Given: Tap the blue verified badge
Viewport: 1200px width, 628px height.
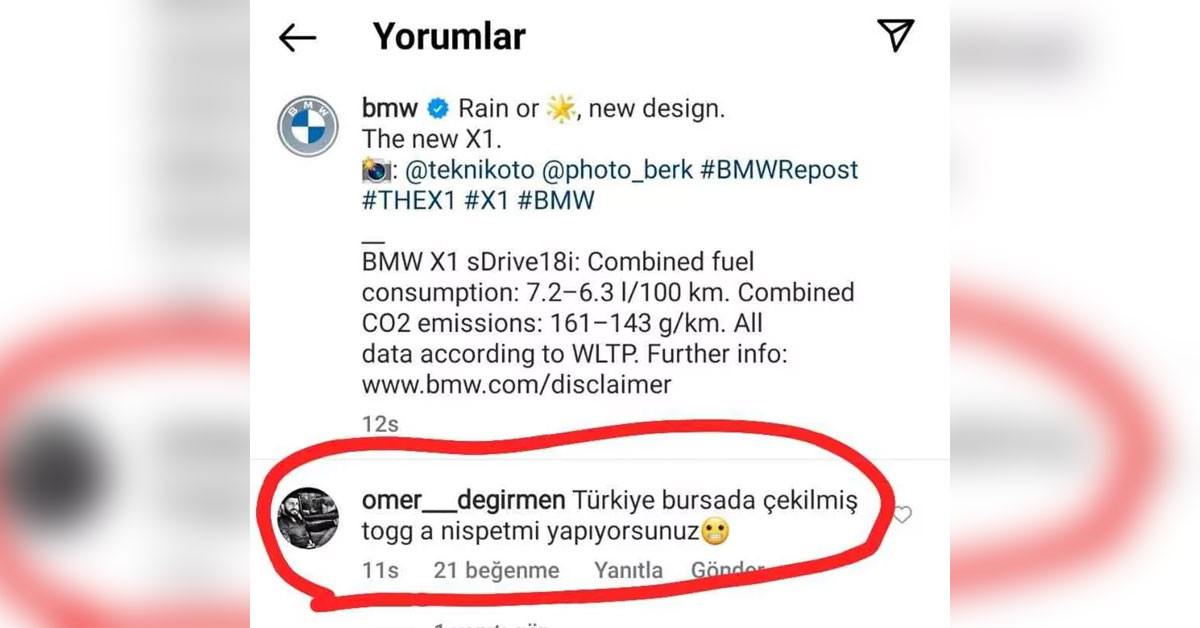Looking at the screenshot, I should [x=438, y=109].
